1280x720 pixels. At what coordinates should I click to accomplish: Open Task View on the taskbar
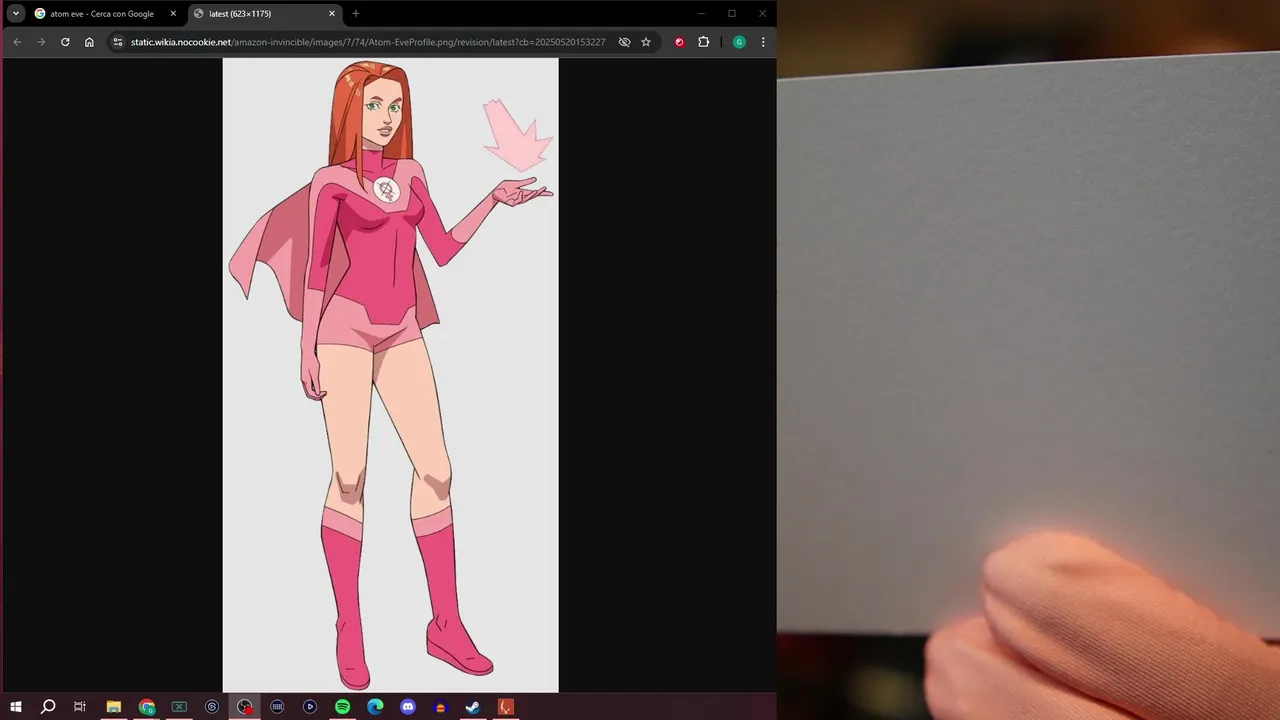[x=80, y=707]
